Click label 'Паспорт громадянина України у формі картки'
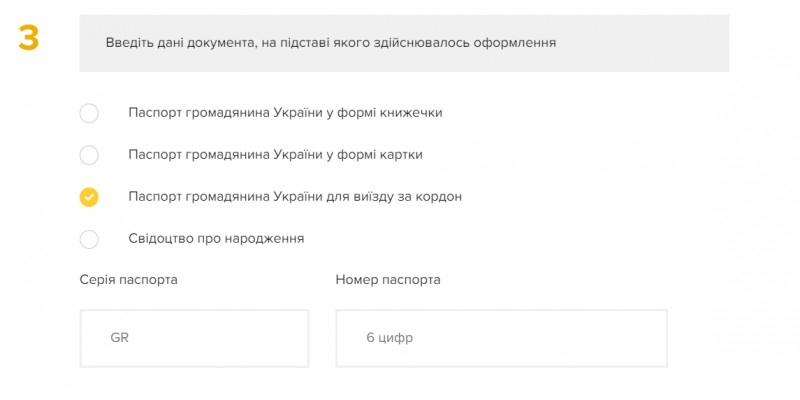 click(275, 155)
